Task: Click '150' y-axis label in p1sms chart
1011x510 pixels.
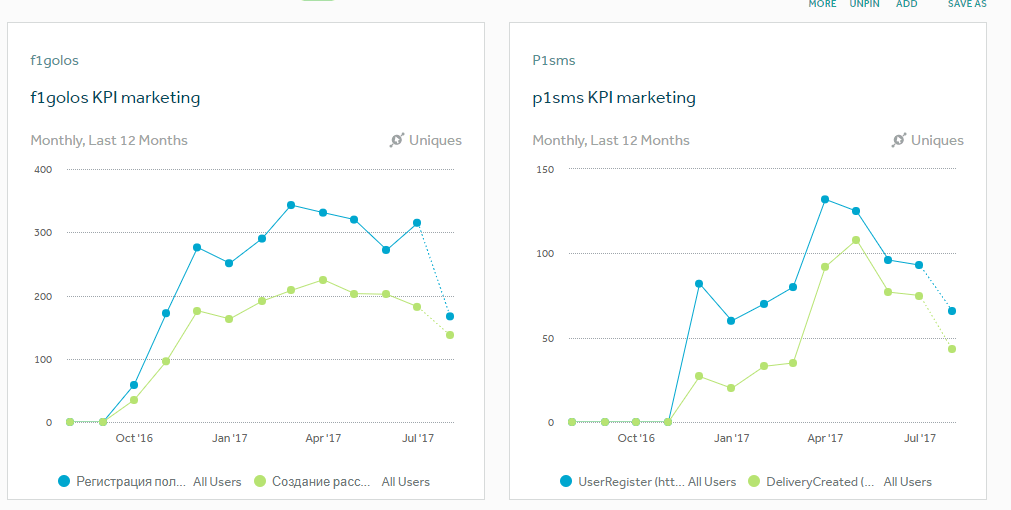Action: 544,170
